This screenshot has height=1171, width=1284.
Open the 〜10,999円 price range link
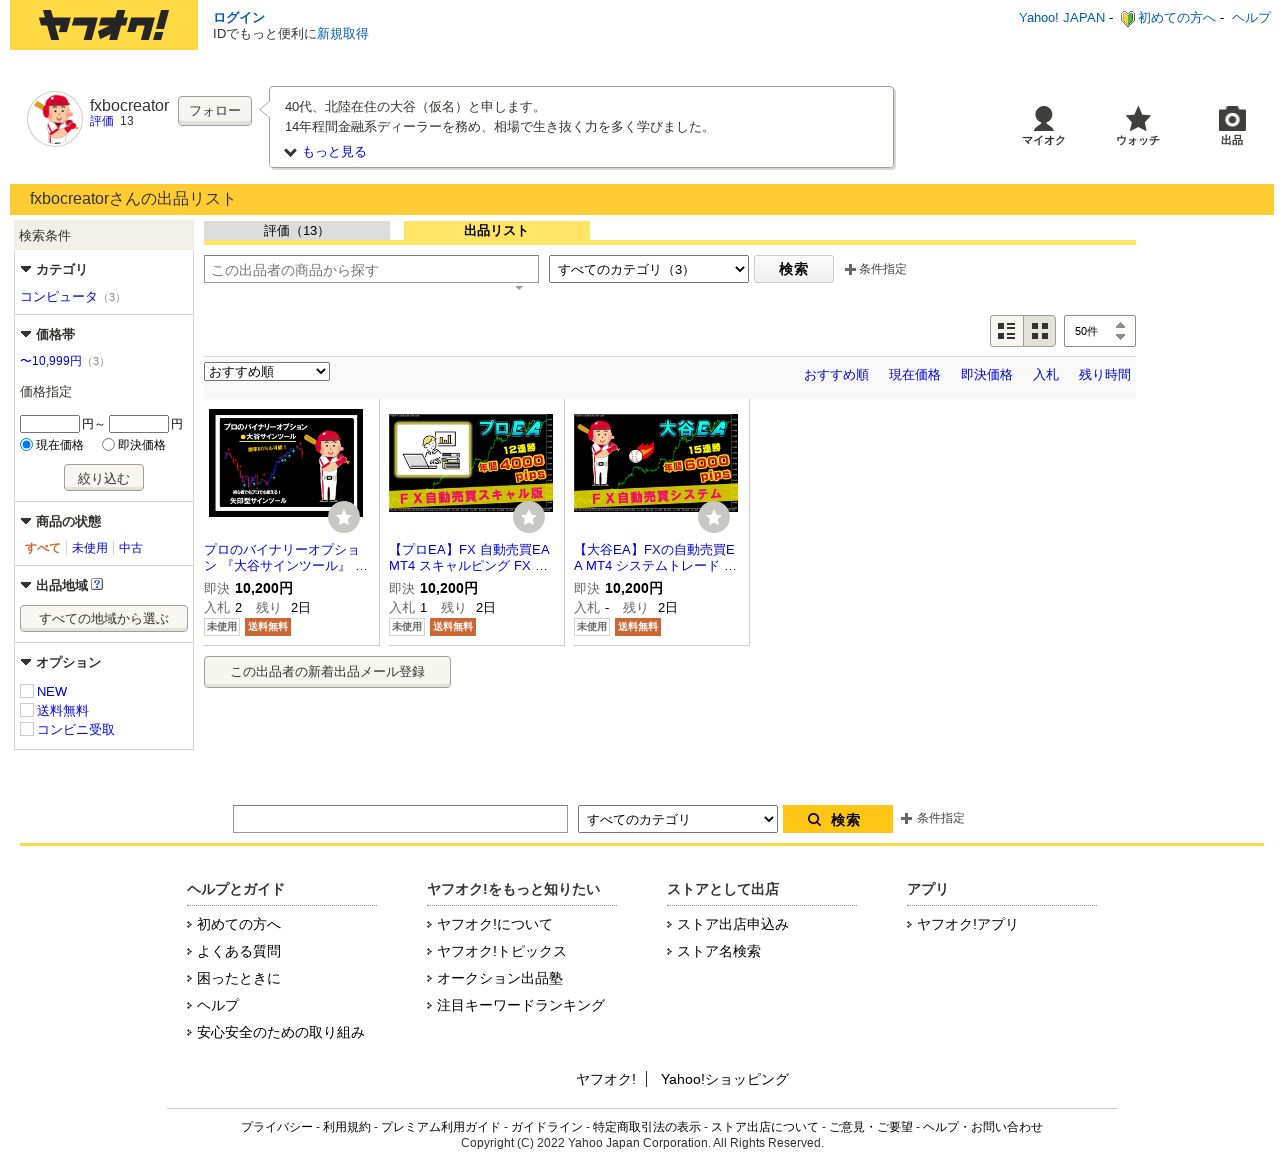point(51,361)
